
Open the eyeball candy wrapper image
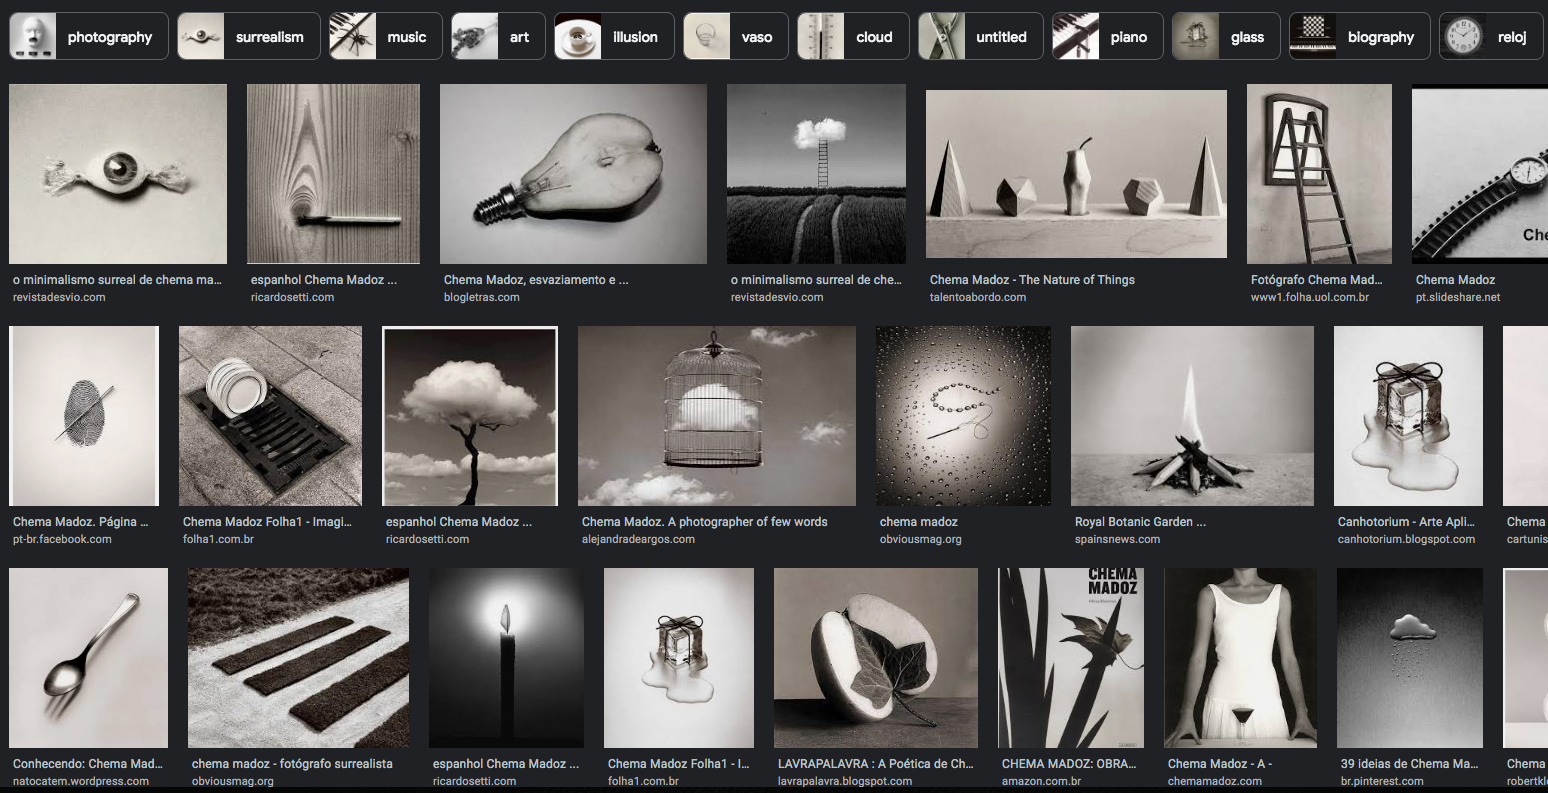118,174
